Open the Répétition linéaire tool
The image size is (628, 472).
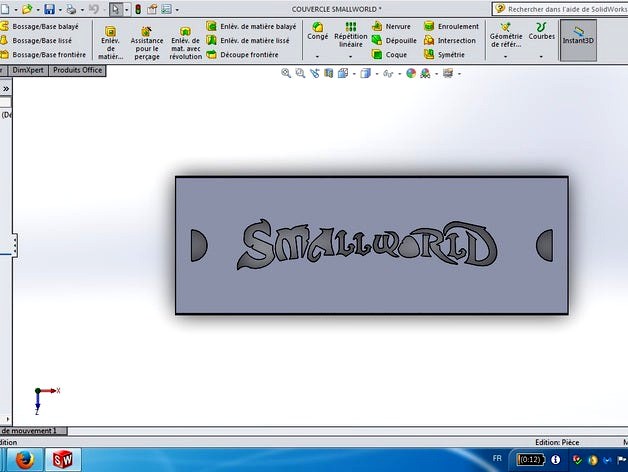(350, 33)
